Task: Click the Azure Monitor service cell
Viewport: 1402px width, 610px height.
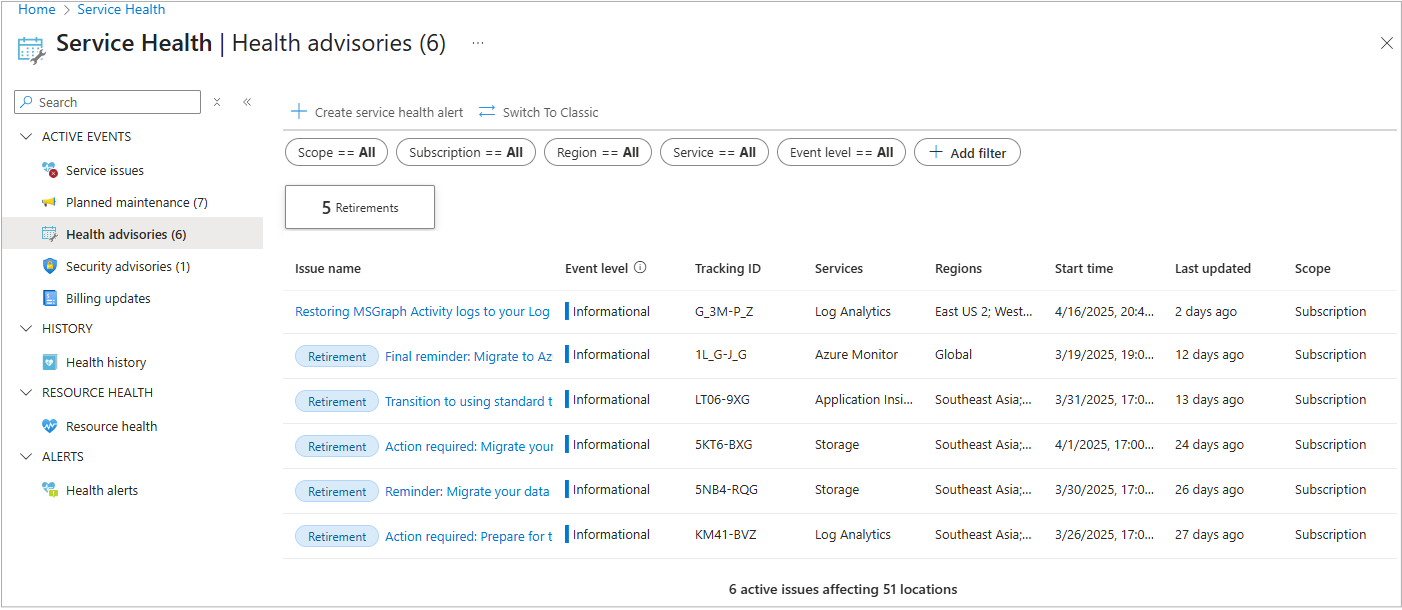Action: point(856,354)
